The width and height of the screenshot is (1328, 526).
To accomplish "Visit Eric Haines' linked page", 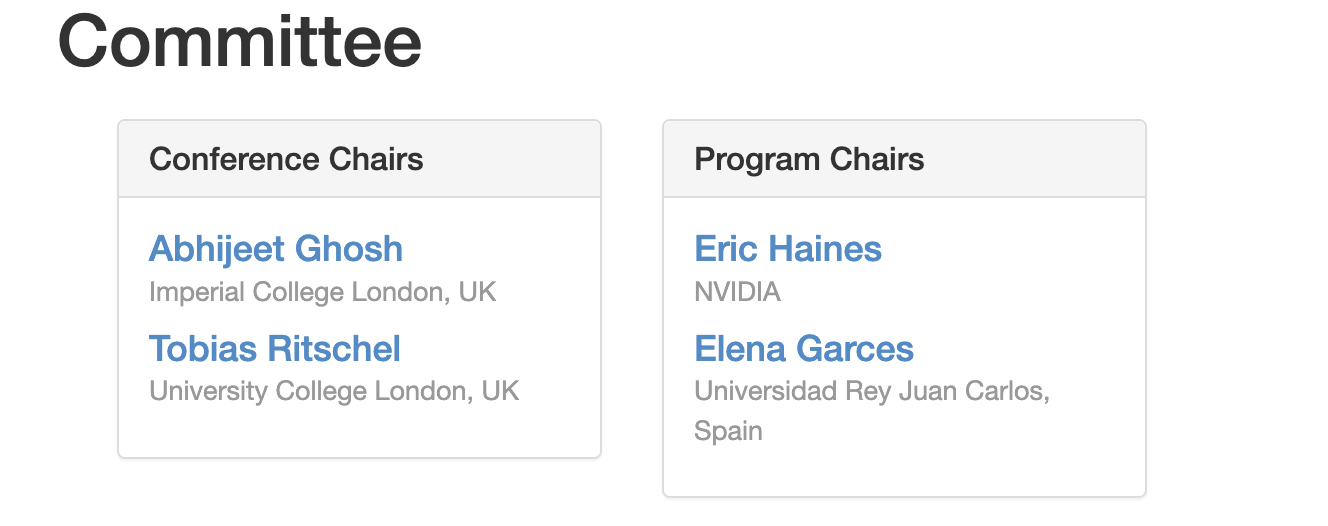I will (x=787, y=249).
